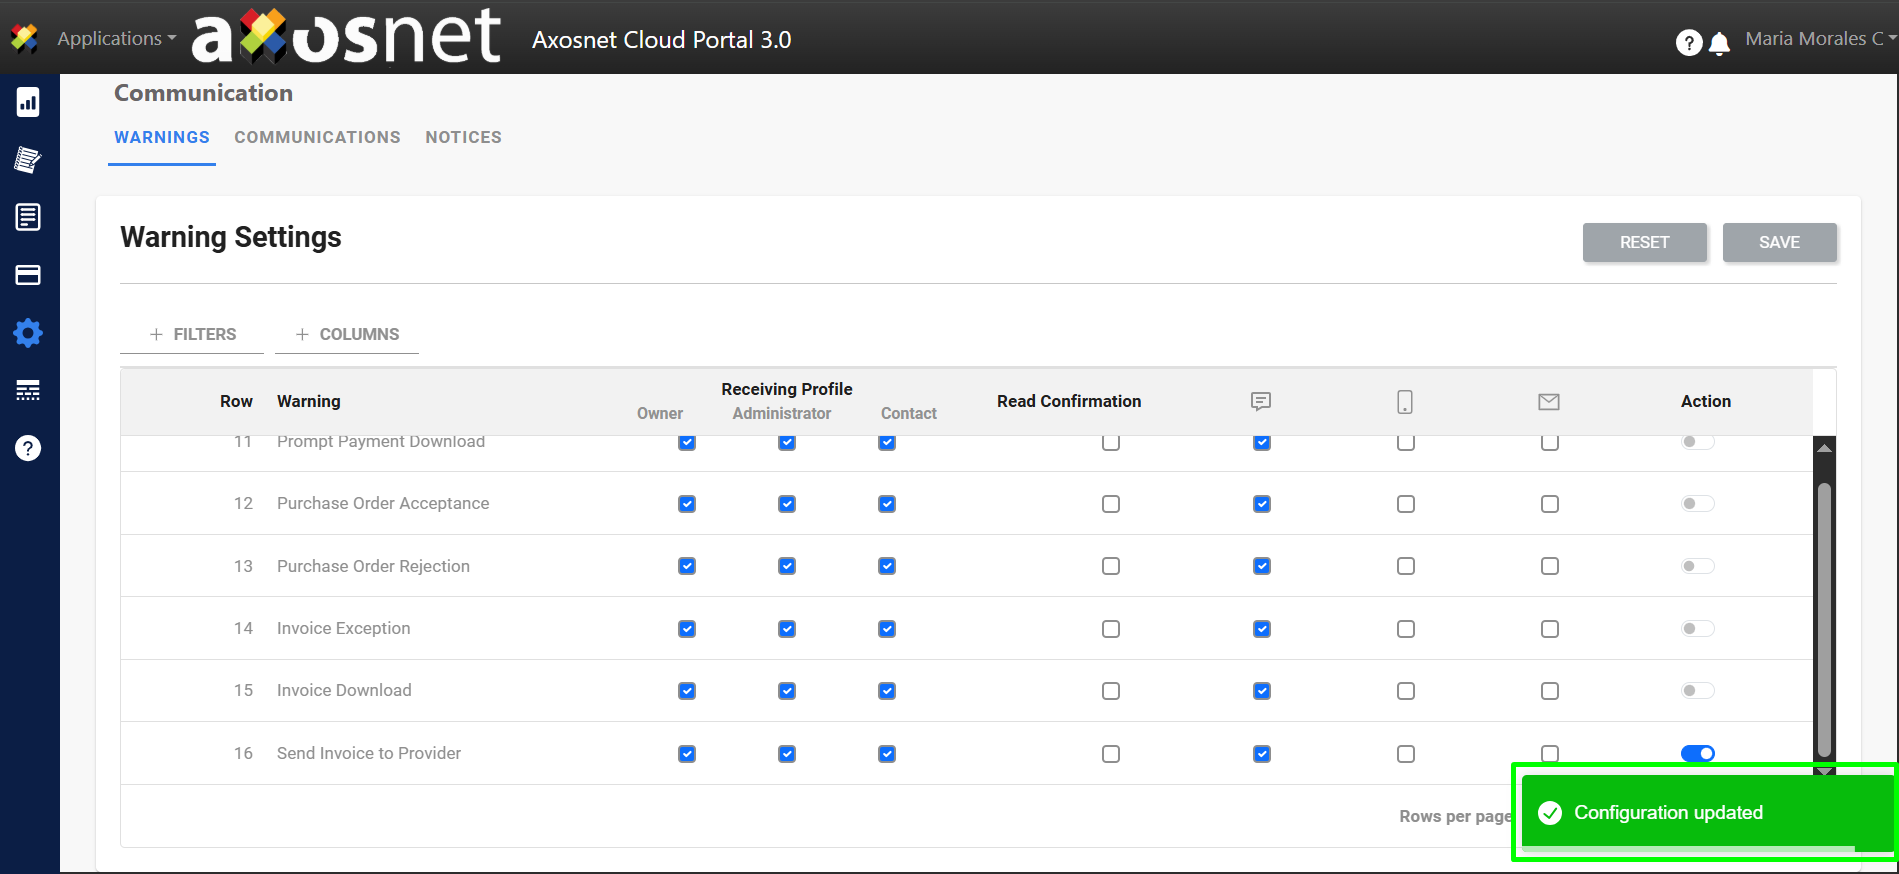The image size is (1899, 874).
Task: Uncheck Owner for Purchase Order Acceptance
Action: pyautogui.click(x=687, y=504)
